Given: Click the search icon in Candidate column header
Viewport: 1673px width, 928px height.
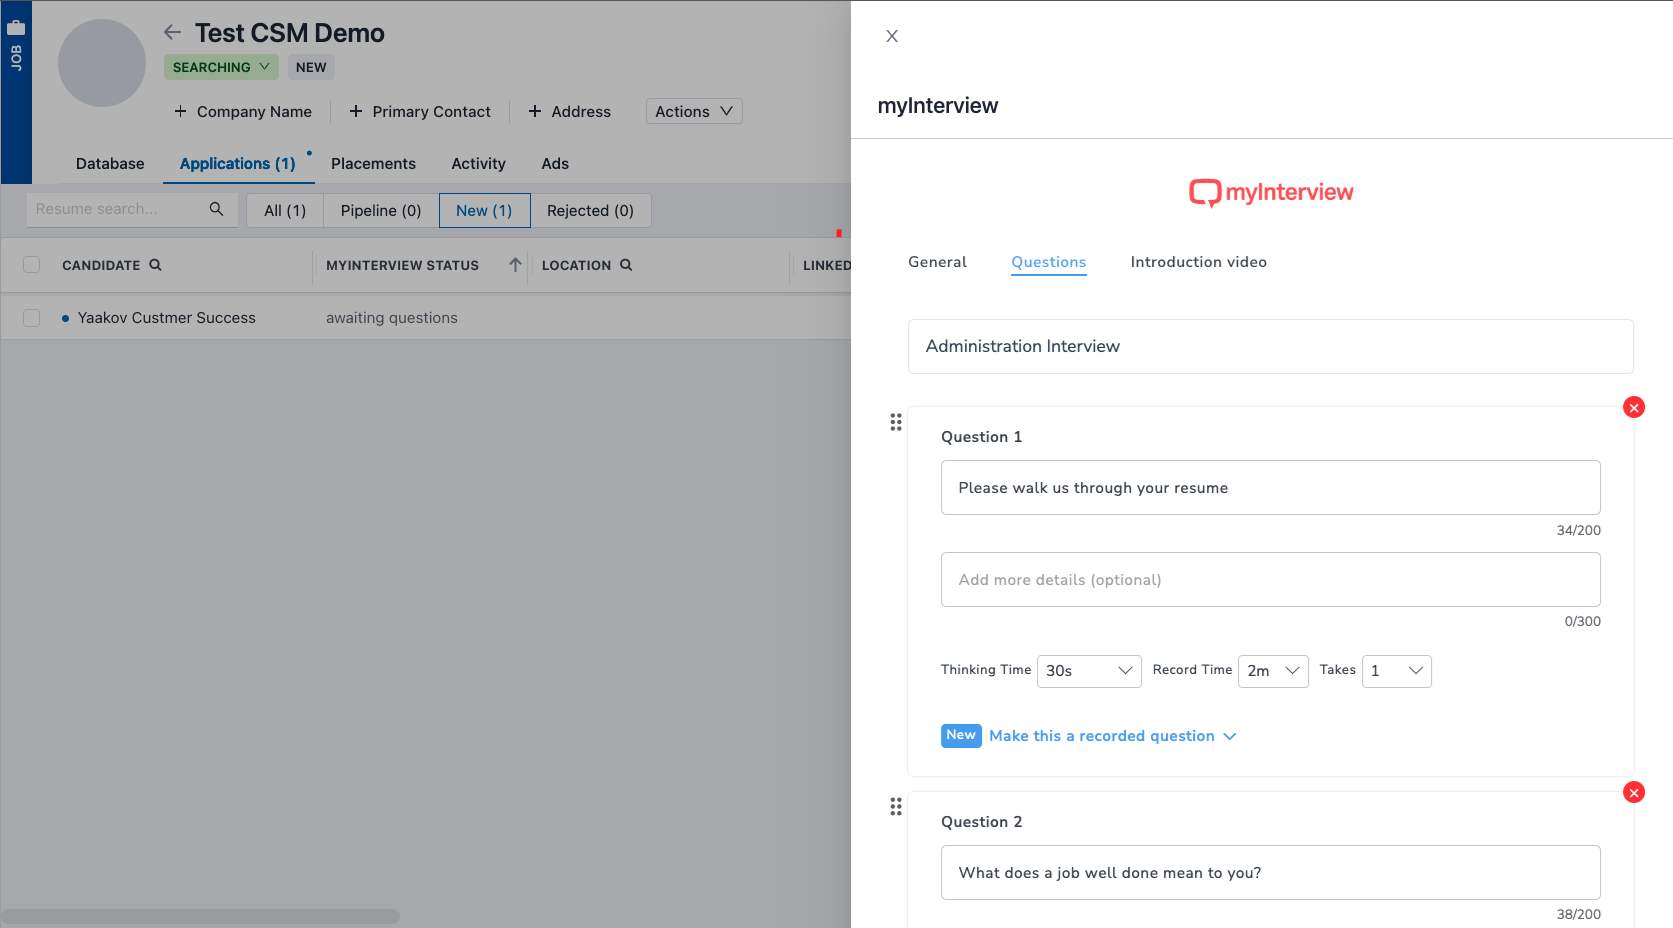Looking at the screenshot, I should pos(155,265).
